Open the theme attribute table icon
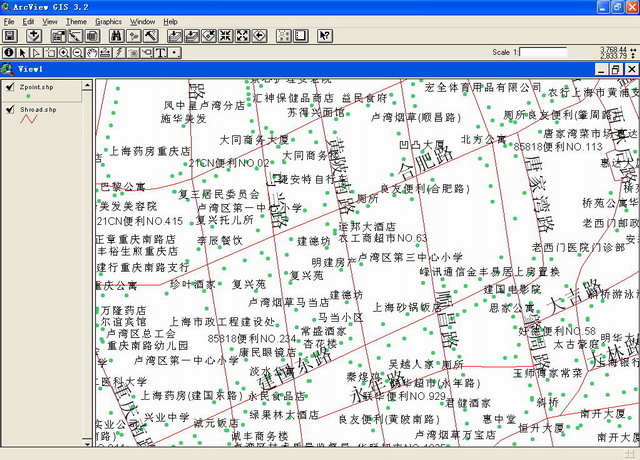The height and width of the screenshot is (460, 640). coord(92,36)
